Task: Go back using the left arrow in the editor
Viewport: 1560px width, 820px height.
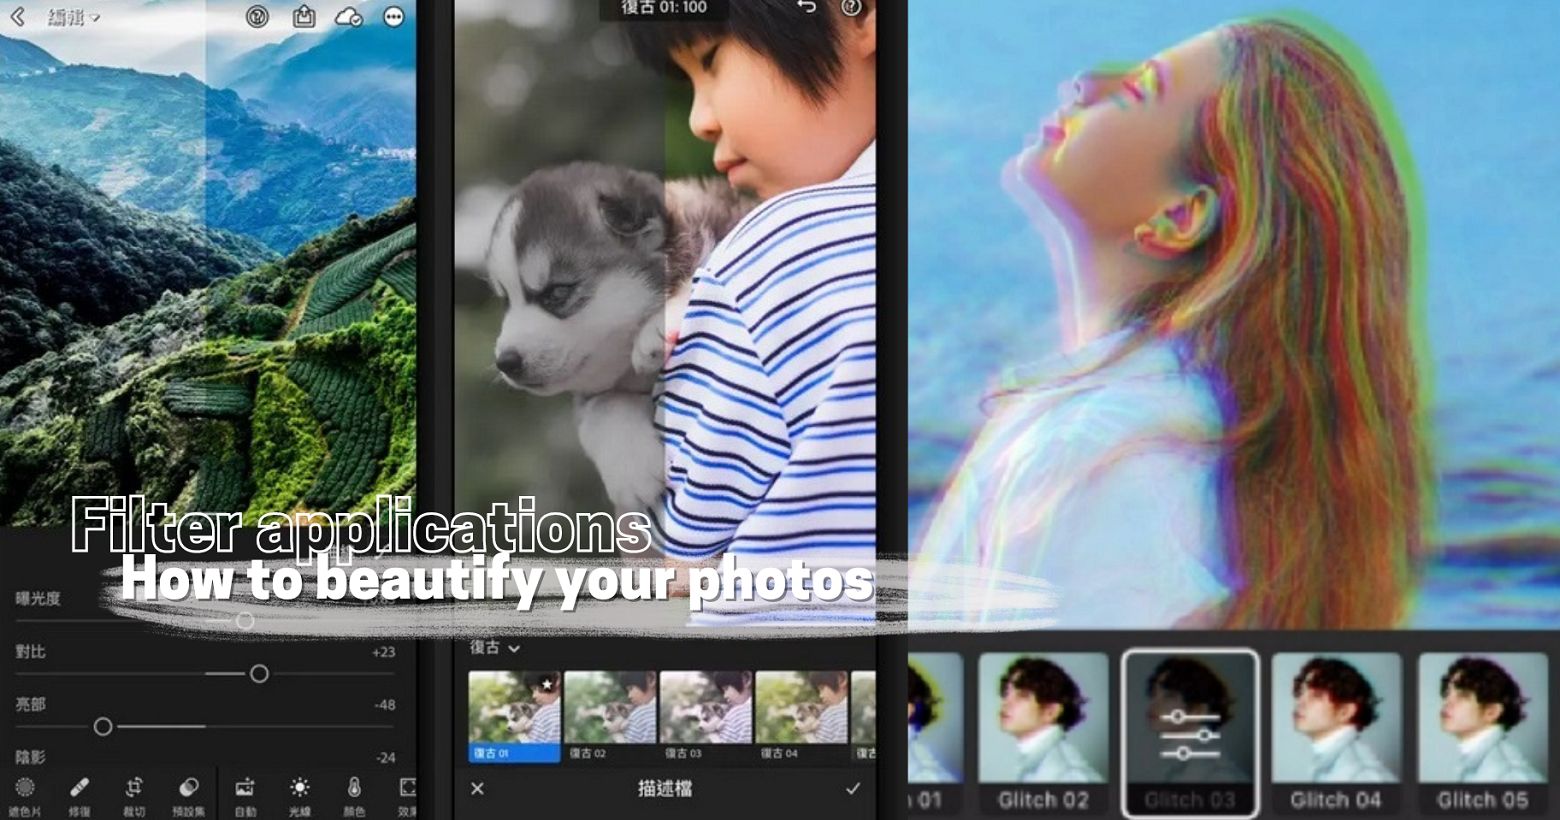Action: pyautogui.click(x=17, y=17)
